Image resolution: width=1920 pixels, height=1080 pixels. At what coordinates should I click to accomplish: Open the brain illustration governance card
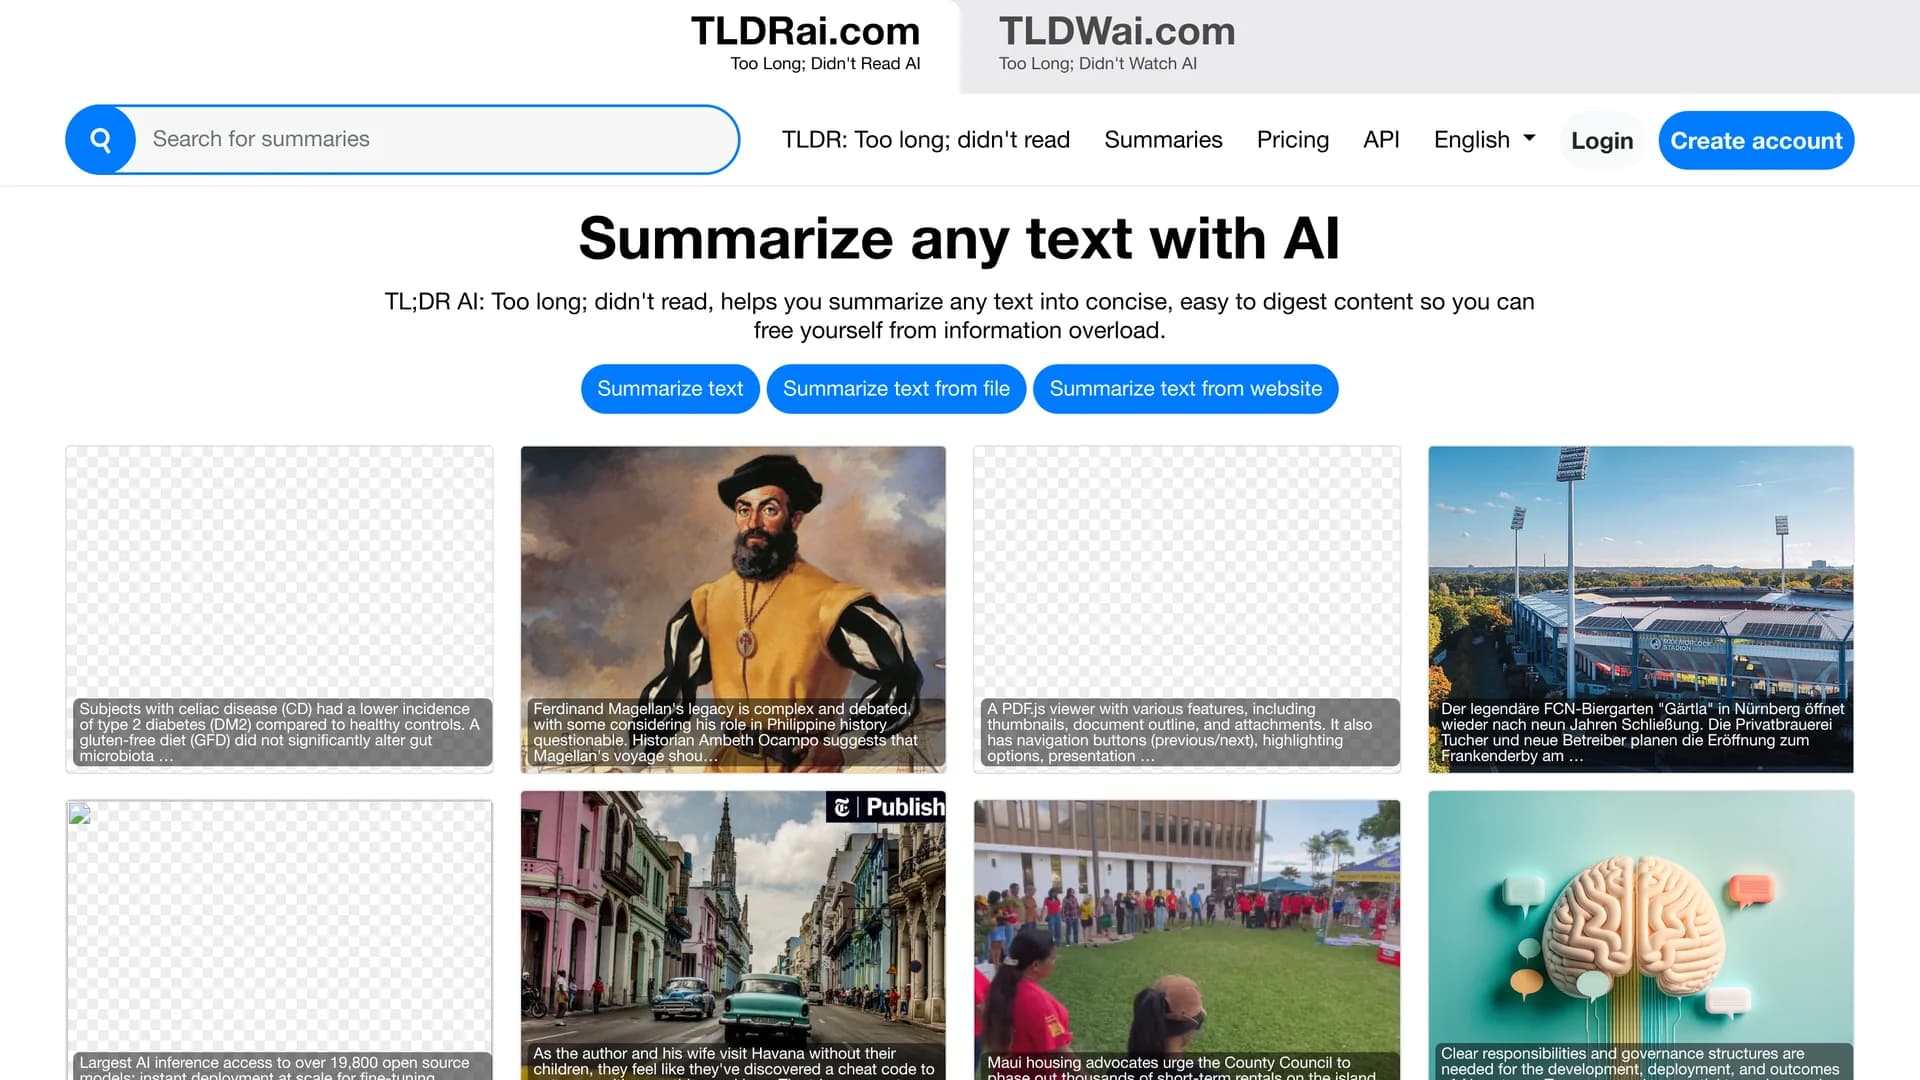point(1641,936)
